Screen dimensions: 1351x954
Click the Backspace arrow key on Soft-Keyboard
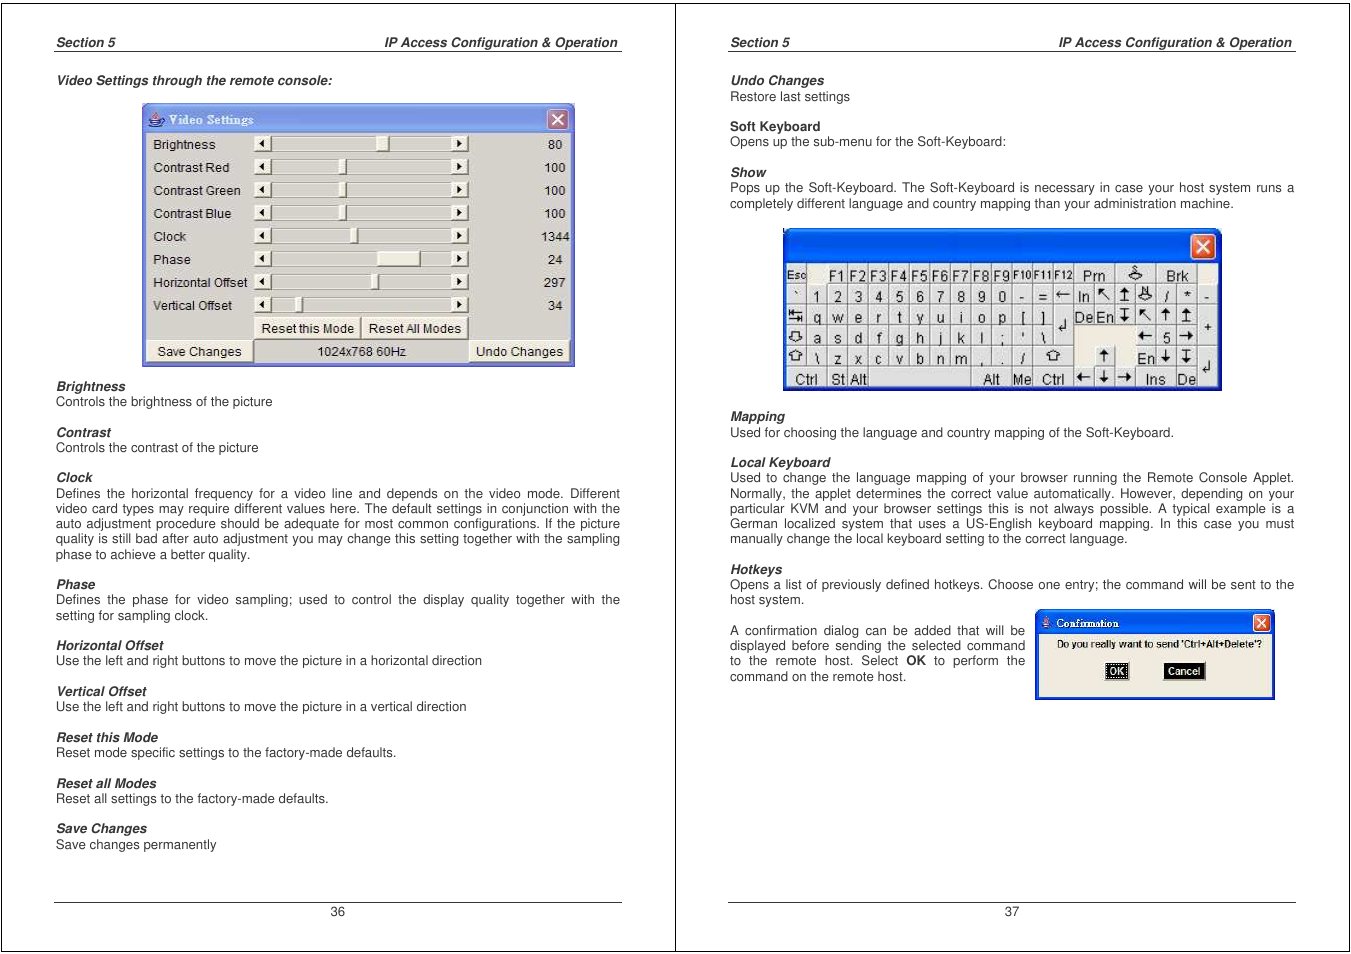1063,294
